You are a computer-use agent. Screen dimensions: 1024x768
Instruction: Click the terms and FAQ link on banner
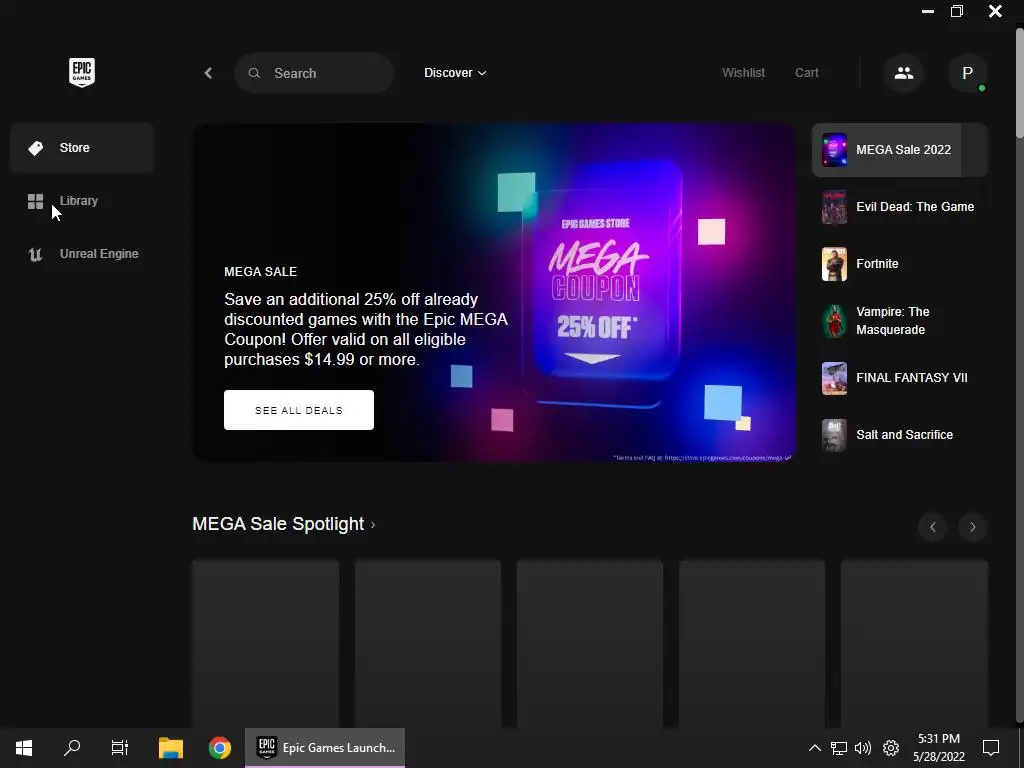coord(702,458)
